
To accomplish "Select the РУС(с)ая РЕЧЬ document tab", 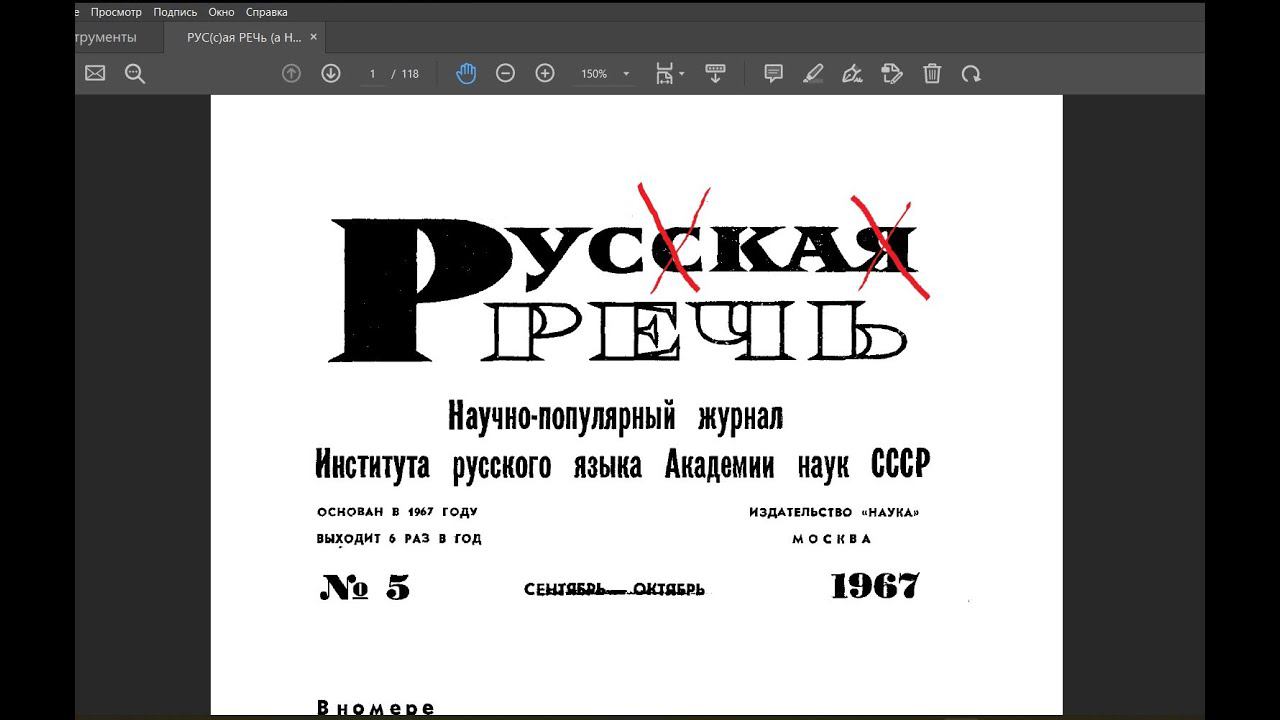I will point(244,37).
